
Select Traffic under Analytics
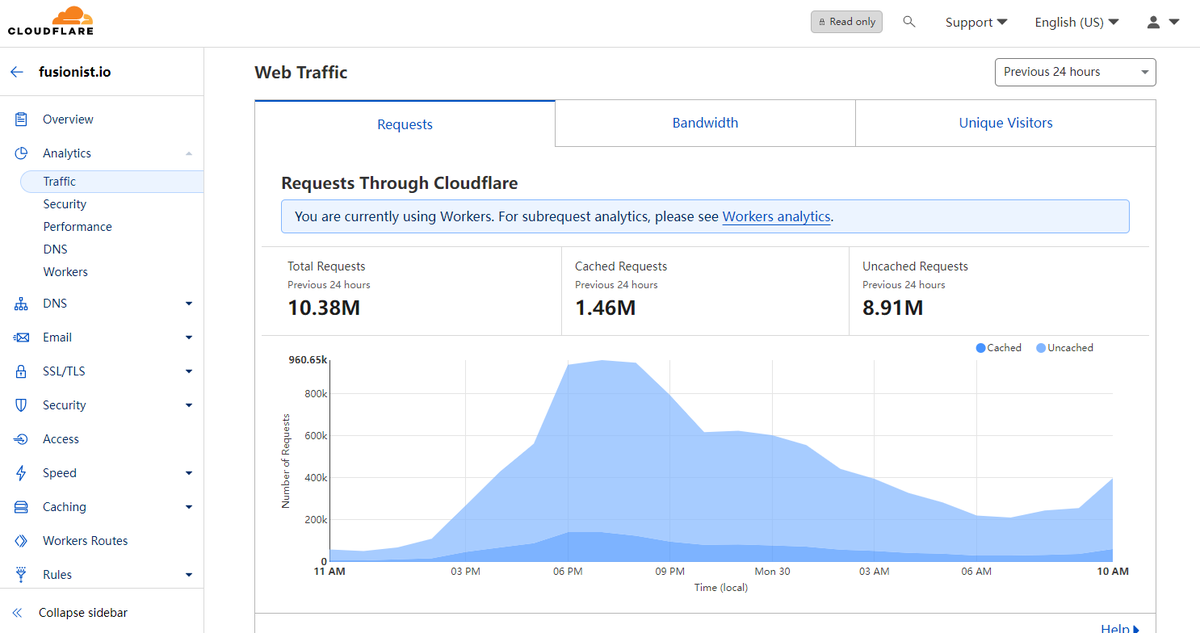[x=111, y=181]
